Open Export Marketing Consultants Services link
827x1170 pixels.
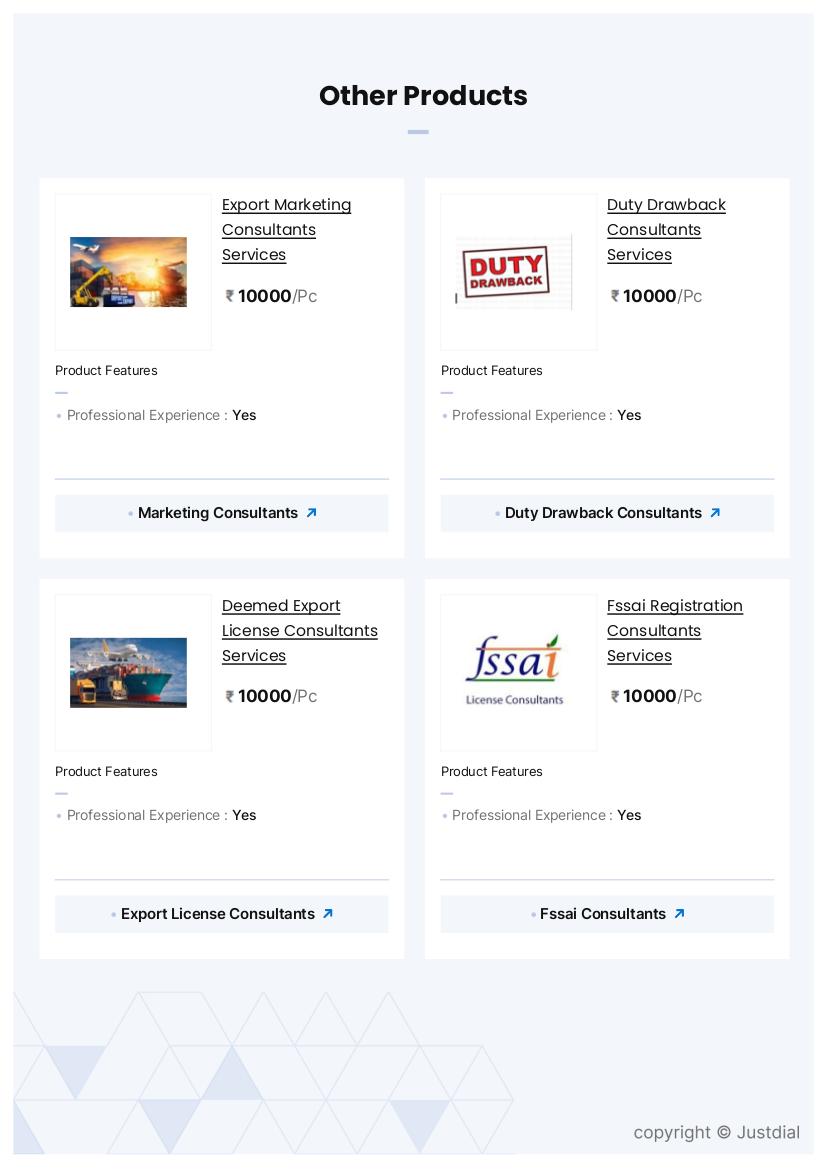click(x=286, y=229)
